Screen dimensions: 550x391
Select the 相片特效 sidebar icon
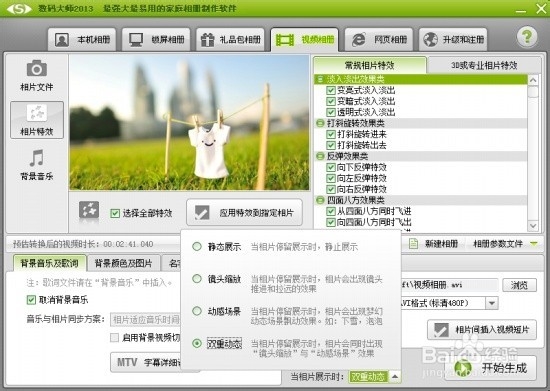click(37, 120)
